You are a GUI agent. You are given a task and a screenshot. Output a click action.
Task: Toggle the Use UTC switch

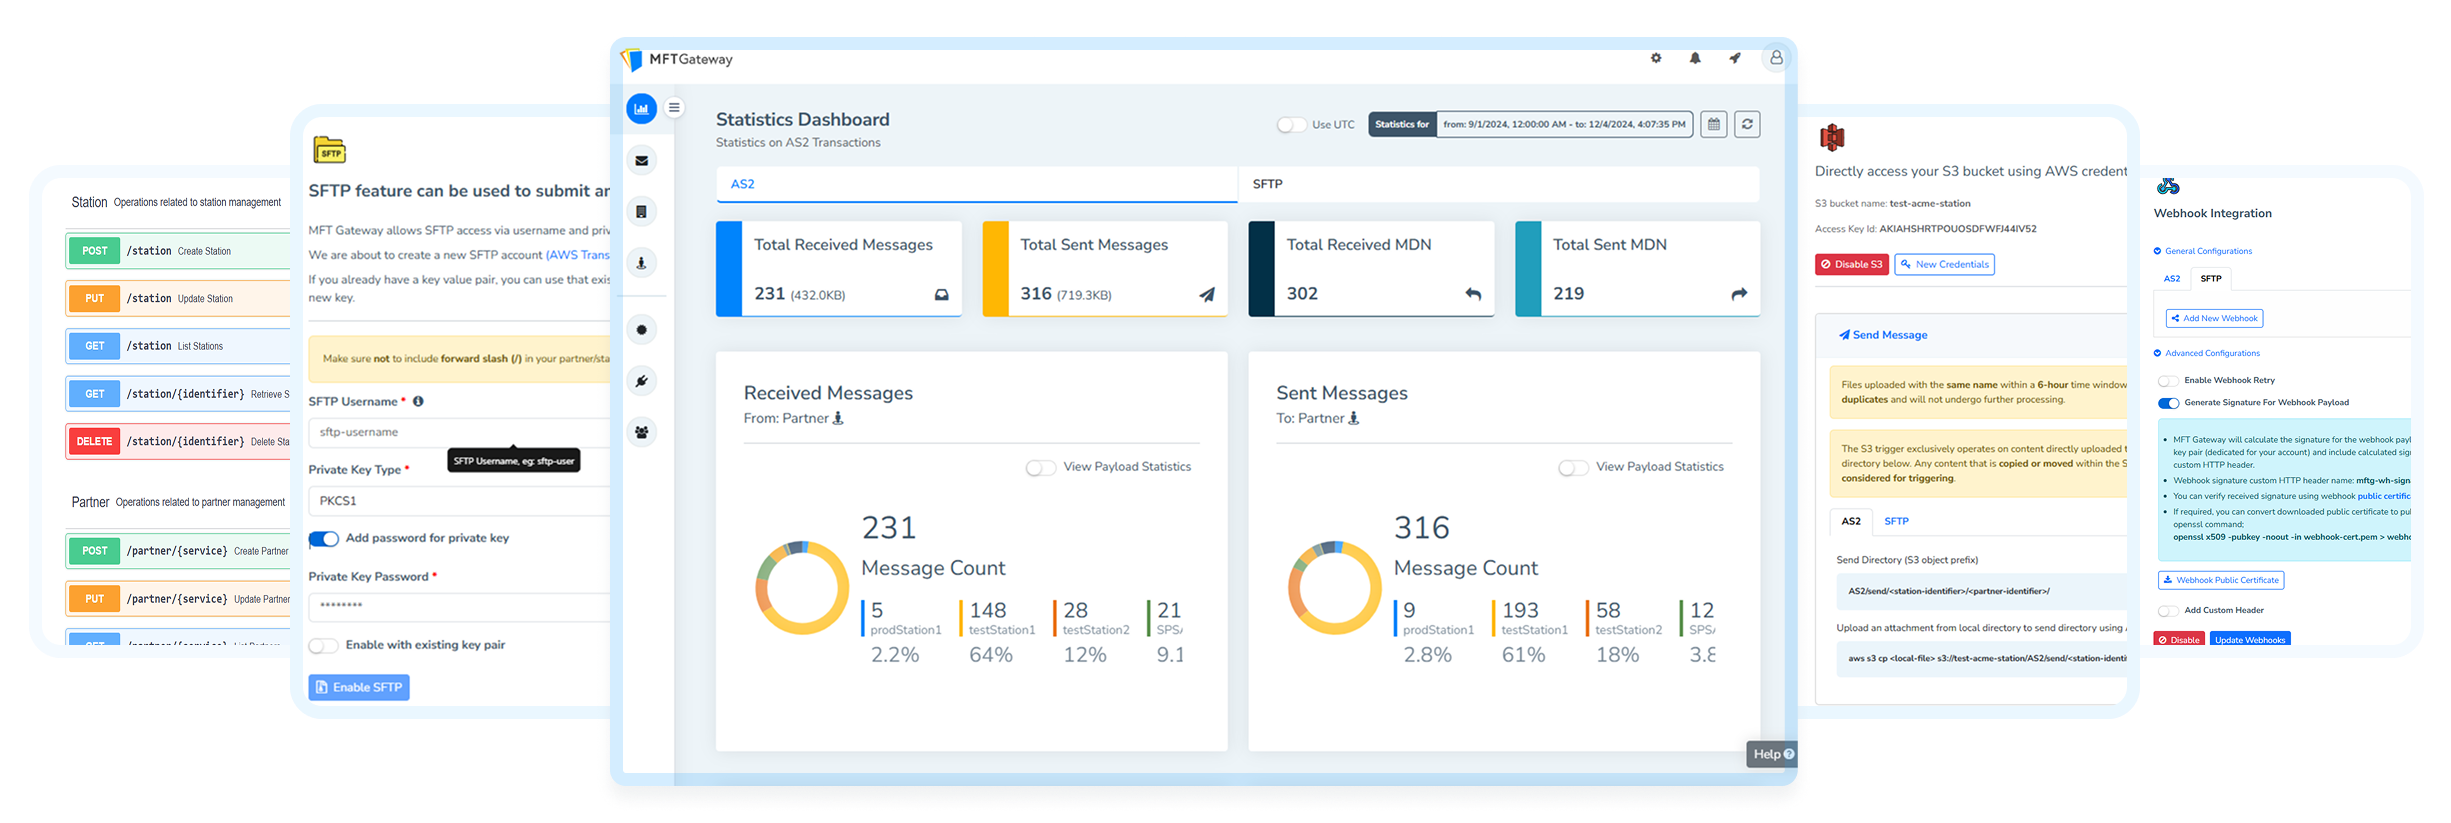click(1291, 125)
